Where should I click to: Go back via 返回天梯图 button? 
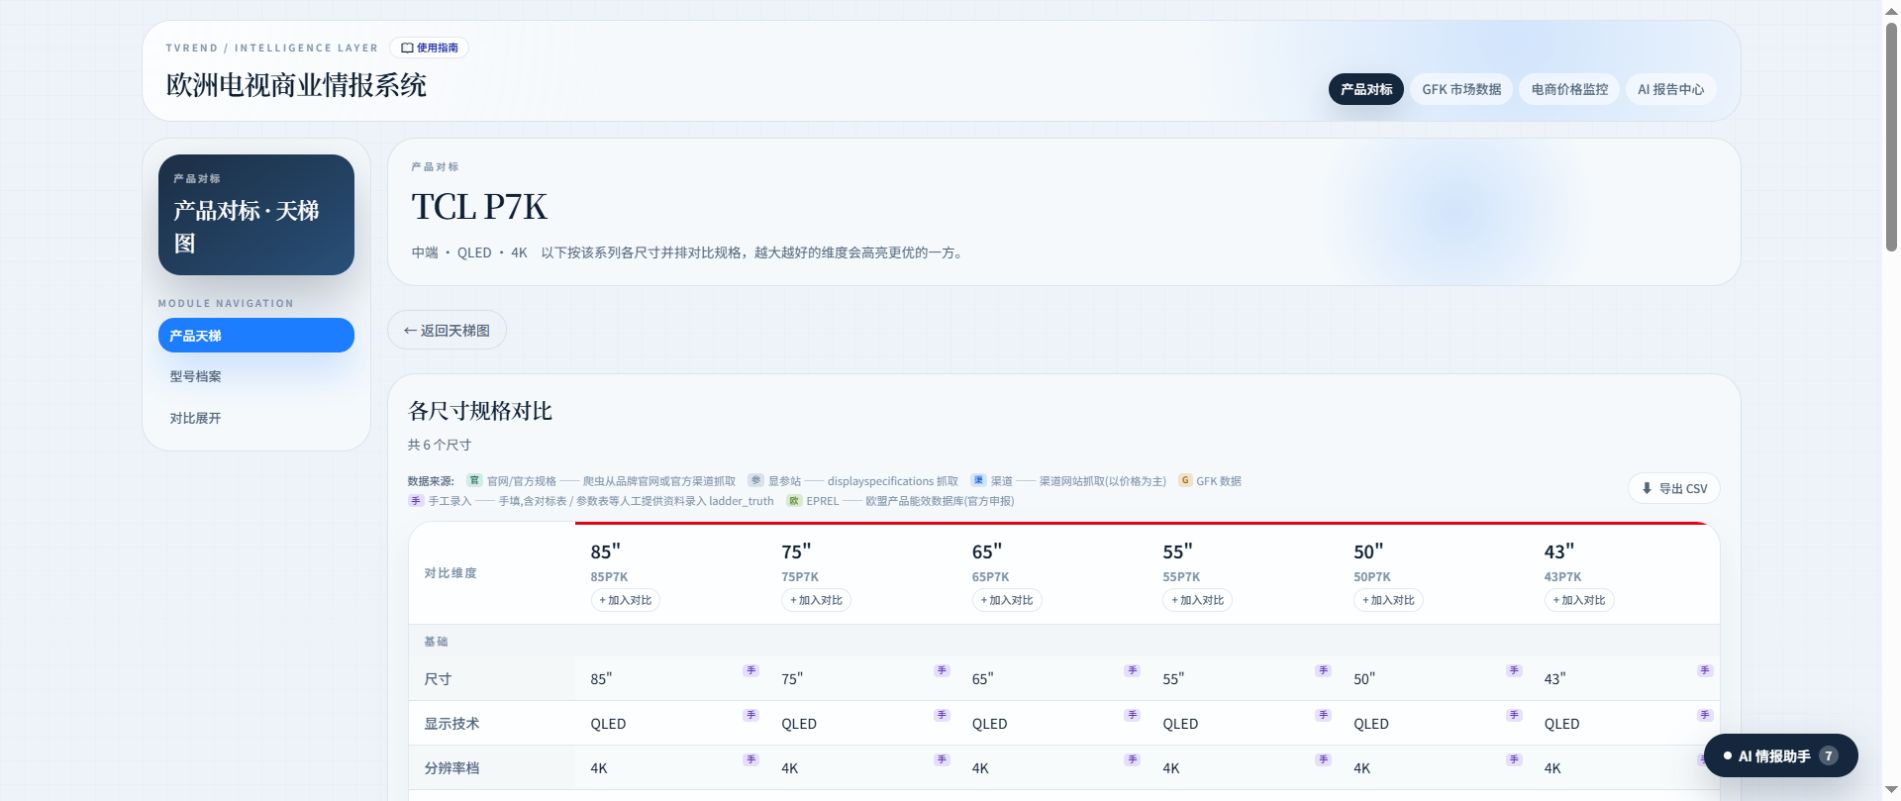pos(447,330)
